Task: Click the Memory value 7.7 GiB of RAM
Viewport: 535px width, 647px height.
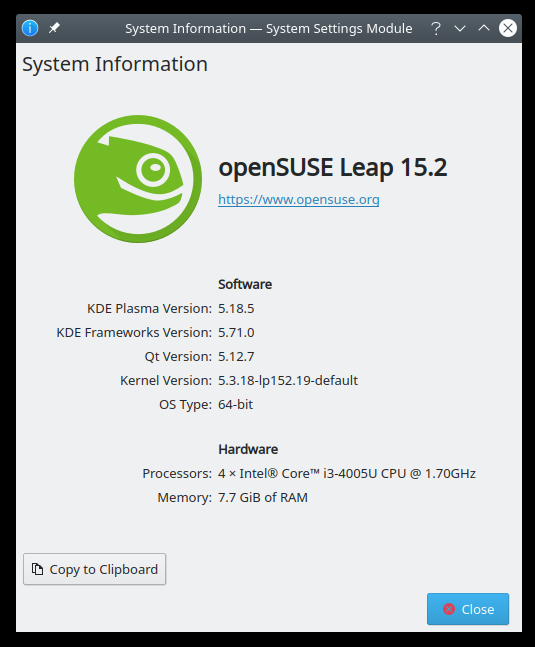Action: pyautogui.click(x=263, y=497)
